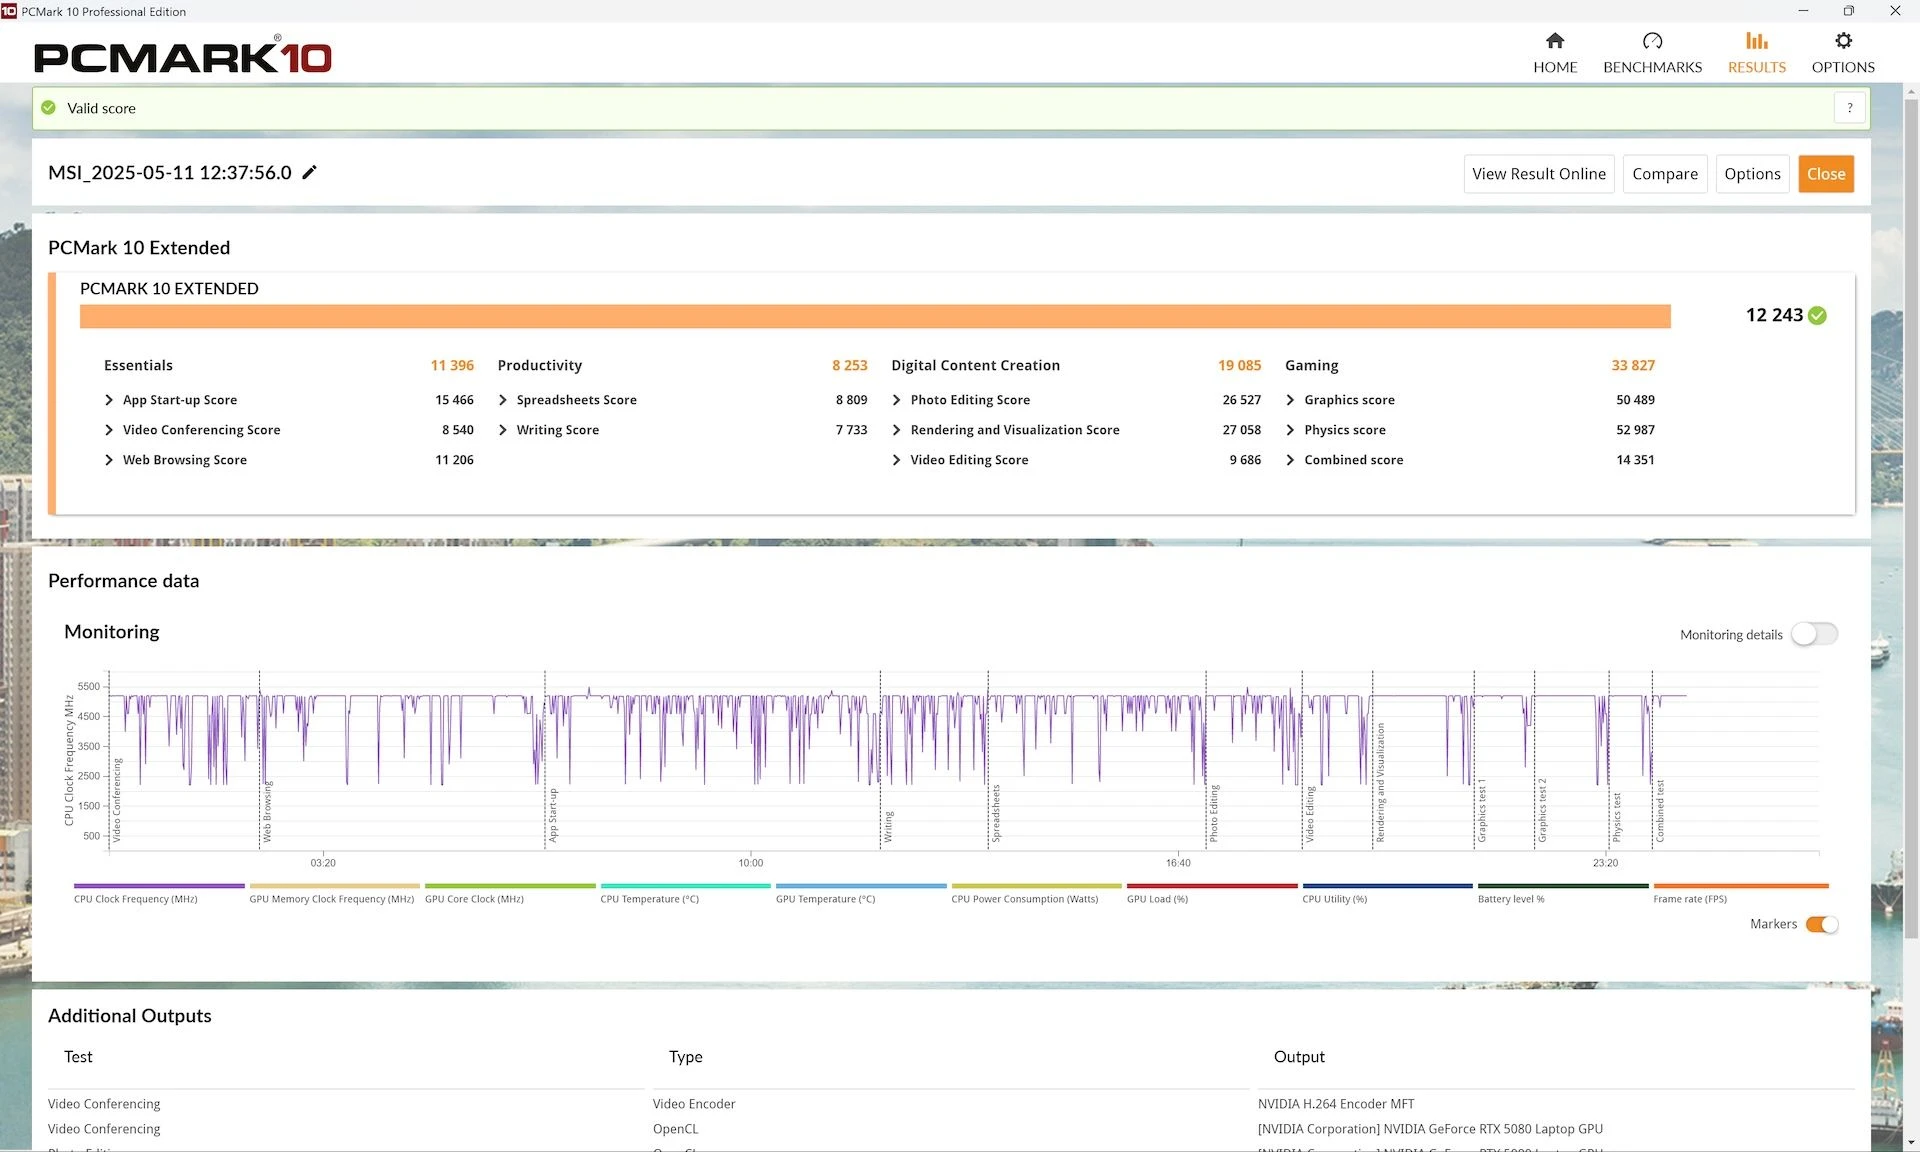Click the Video Conferencing chart marker
The height and width of the screenshot is (1152, 1920).
(116, 800)
